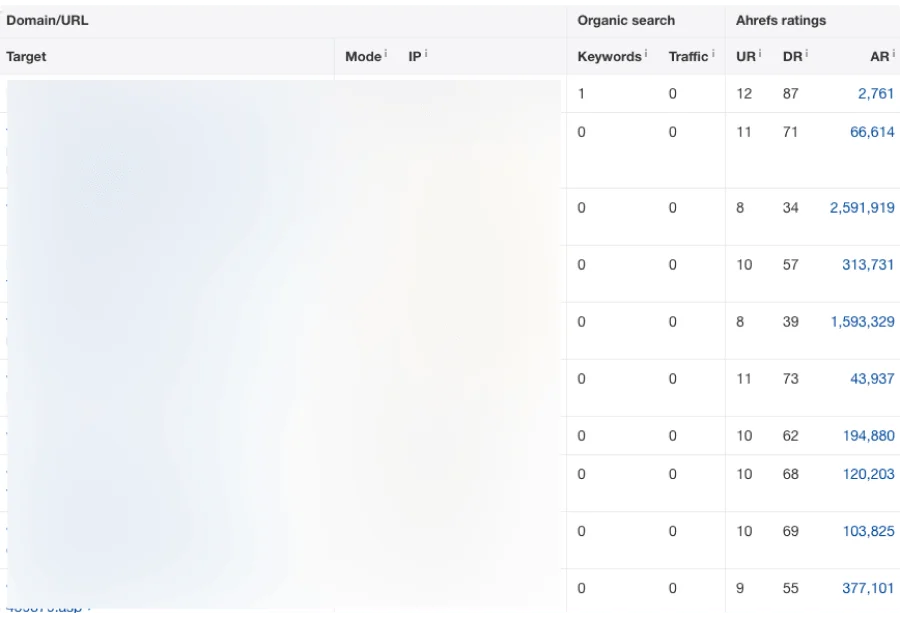The image size is (900, 618).
Task: Sort table by Keywords header label
Action: [x=609, y=57]
